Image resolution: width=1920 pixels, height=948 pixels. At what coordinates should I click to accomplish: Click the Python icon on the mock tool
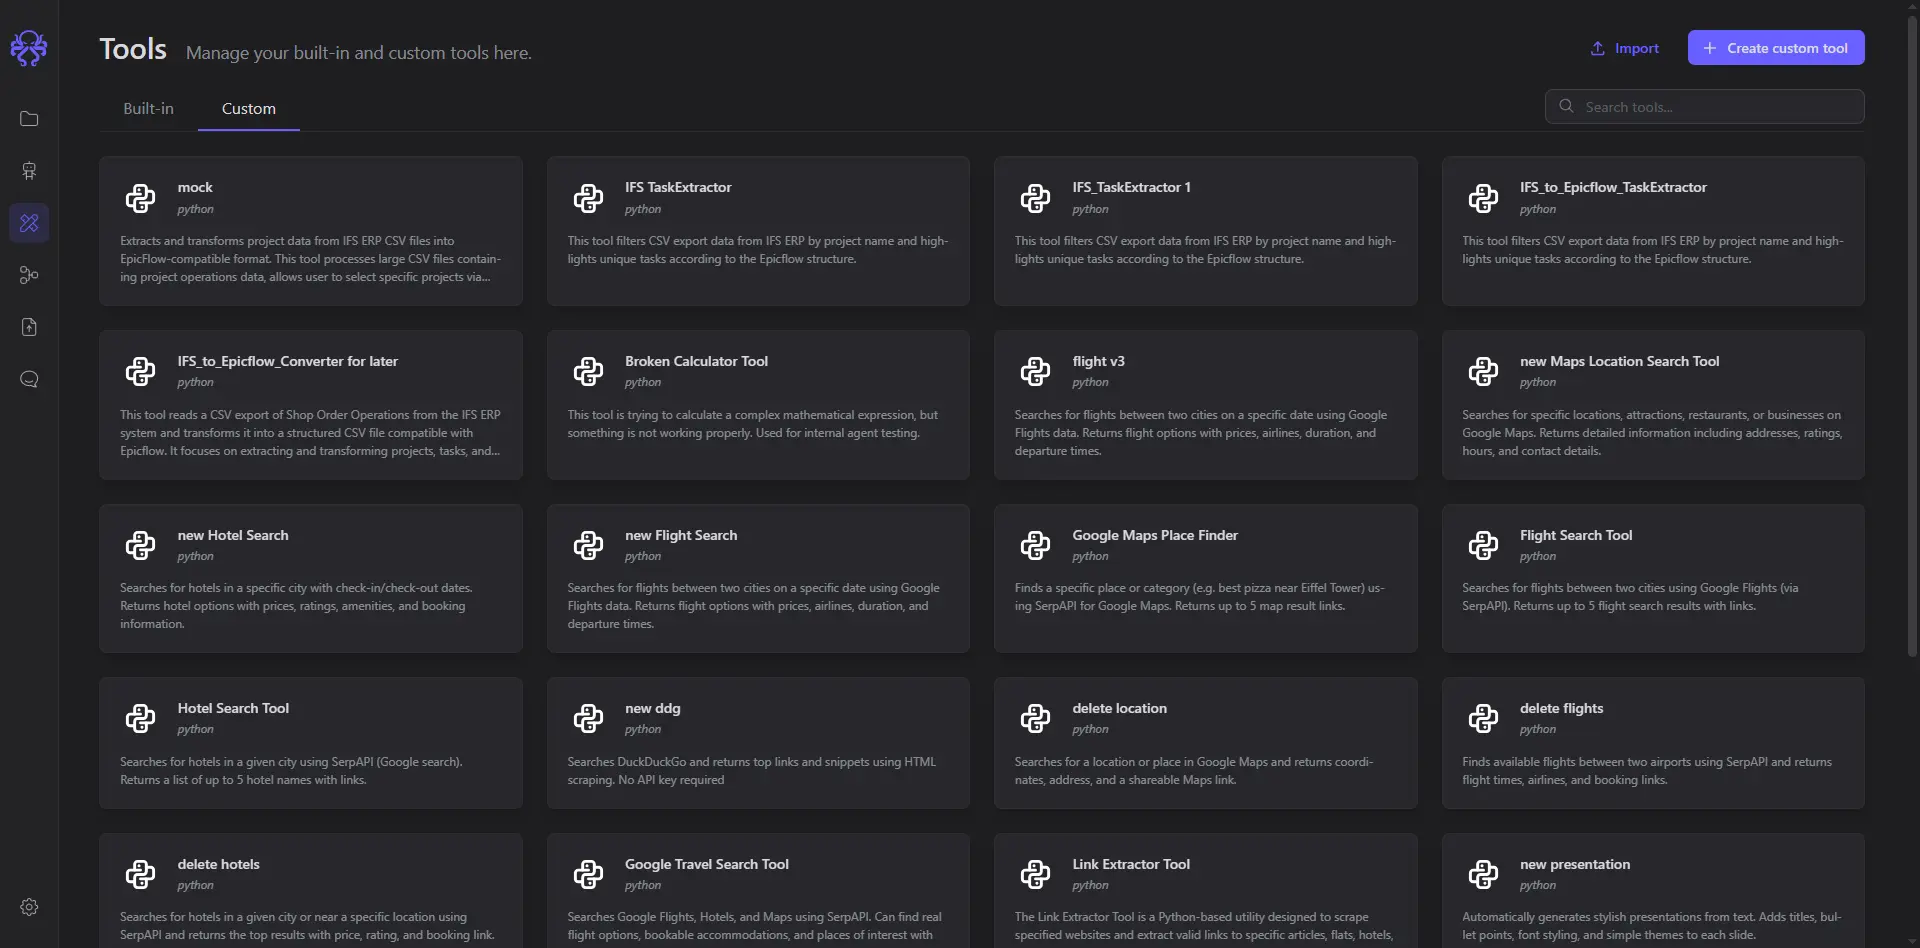(x=141, y=198)
